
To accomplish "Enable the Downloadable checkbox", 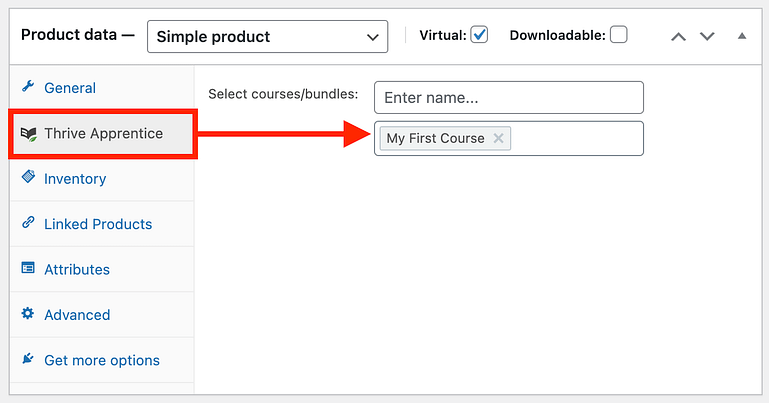I will [618, 35].
